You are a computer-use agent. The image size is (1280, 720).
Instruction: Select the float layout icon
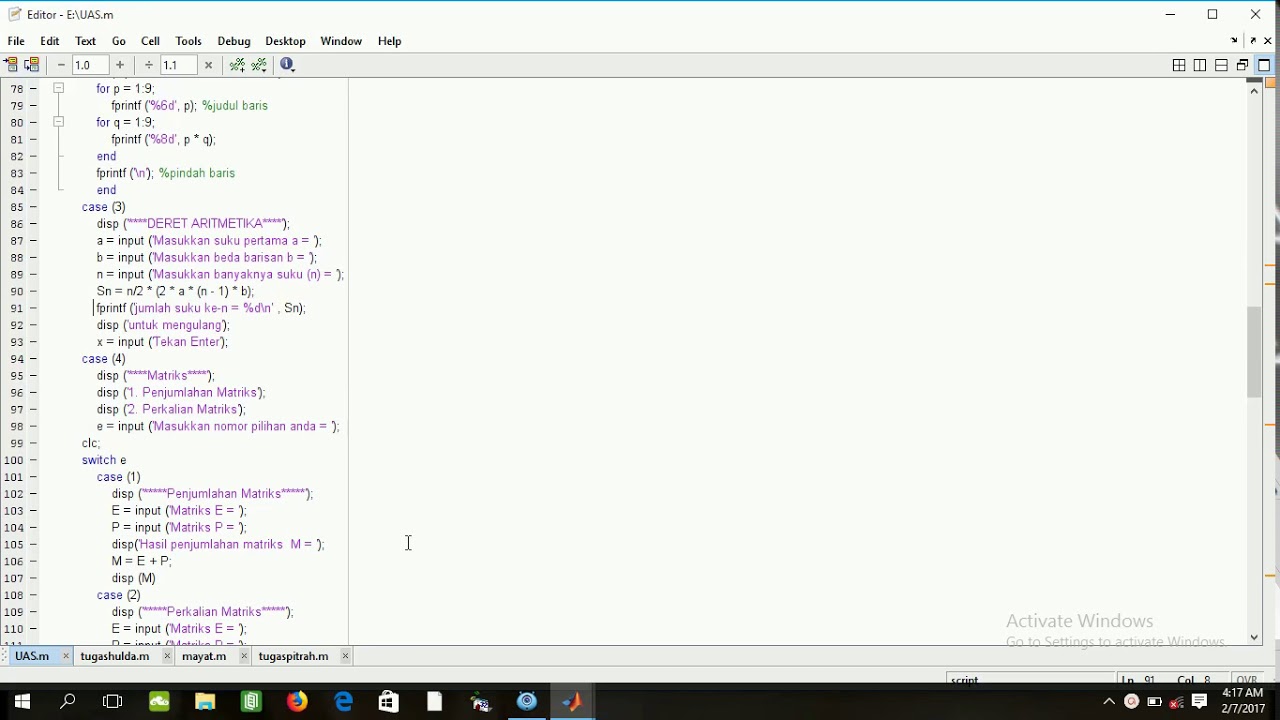1242,65
